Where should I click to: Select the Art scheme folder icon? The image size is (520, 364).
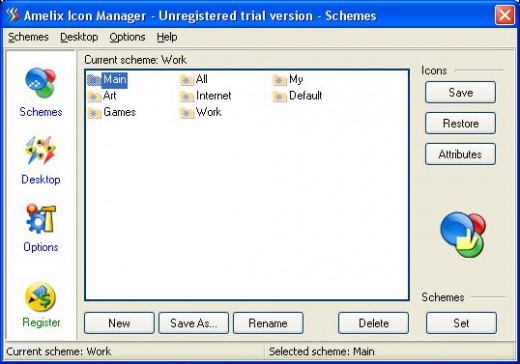(x=94, y=96)
